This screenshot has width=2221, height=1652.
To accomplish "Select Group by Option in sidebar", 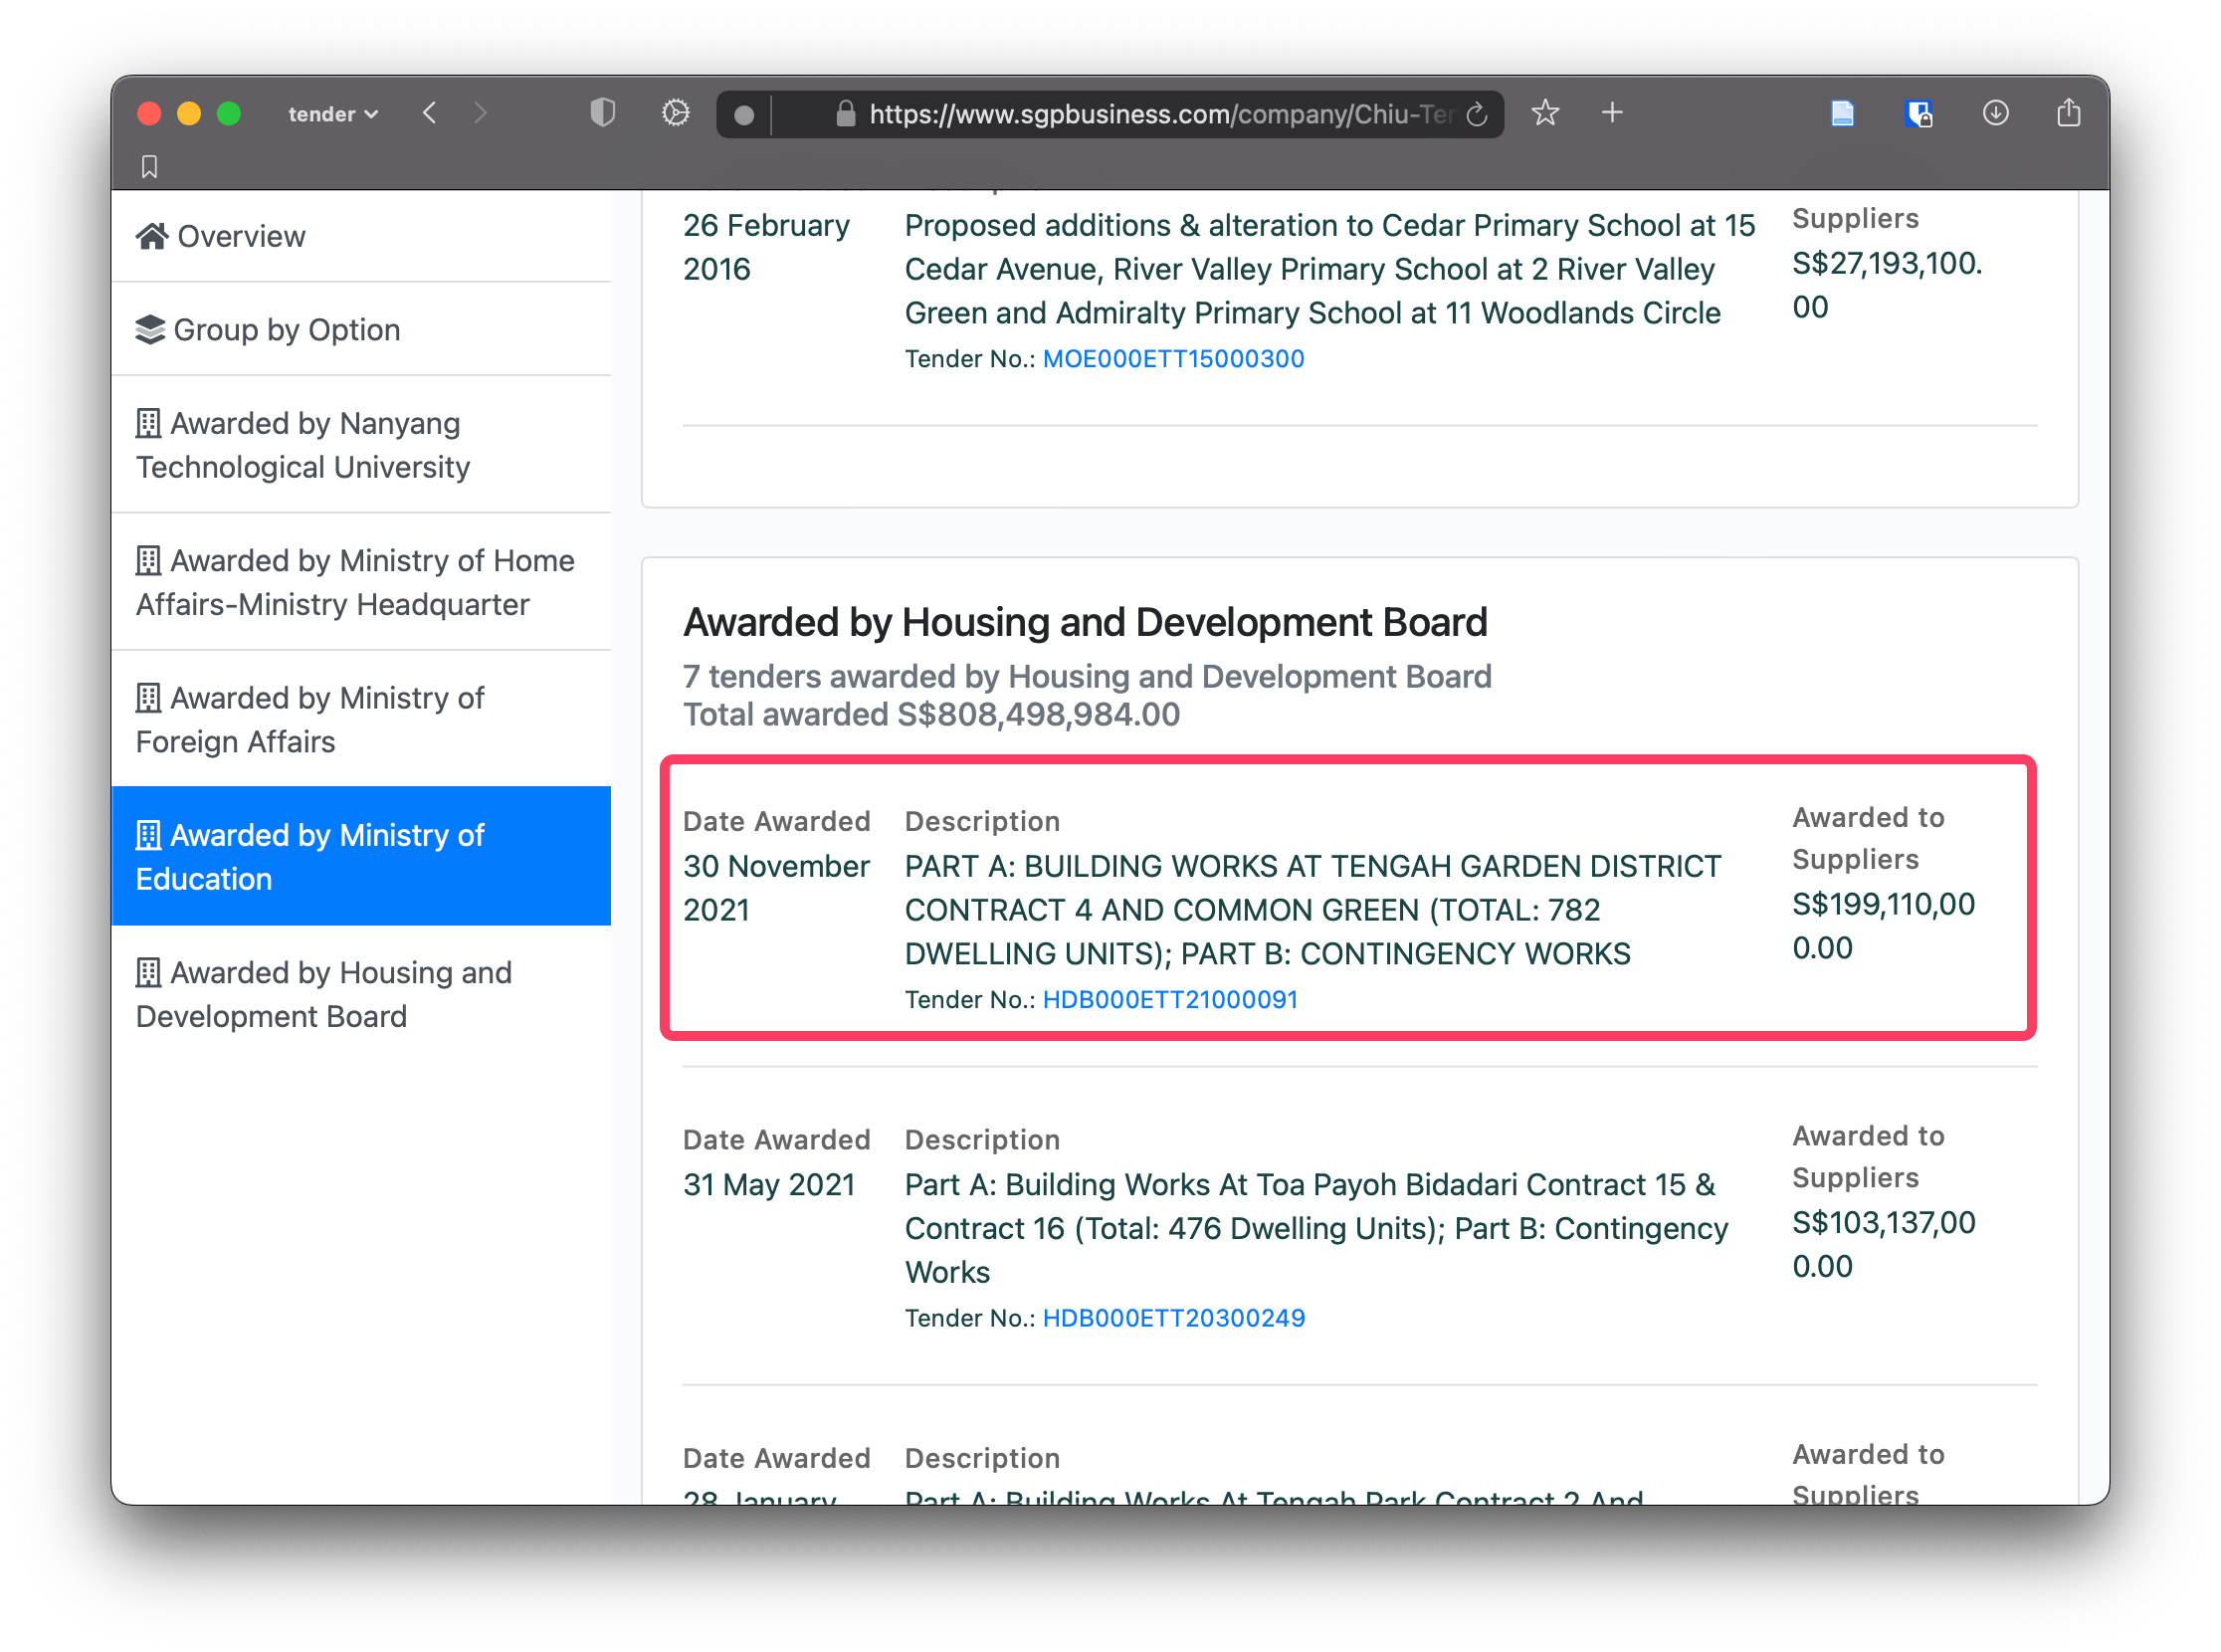I will (362, 329).
